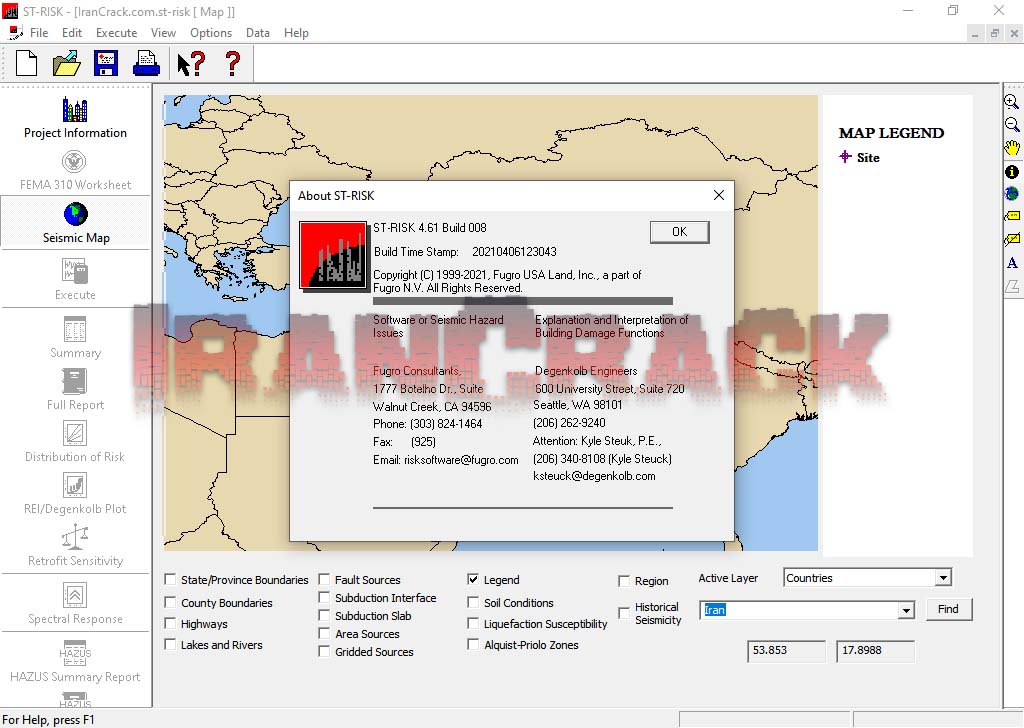Click the Save icon in the toolbar

click(105, 62)
